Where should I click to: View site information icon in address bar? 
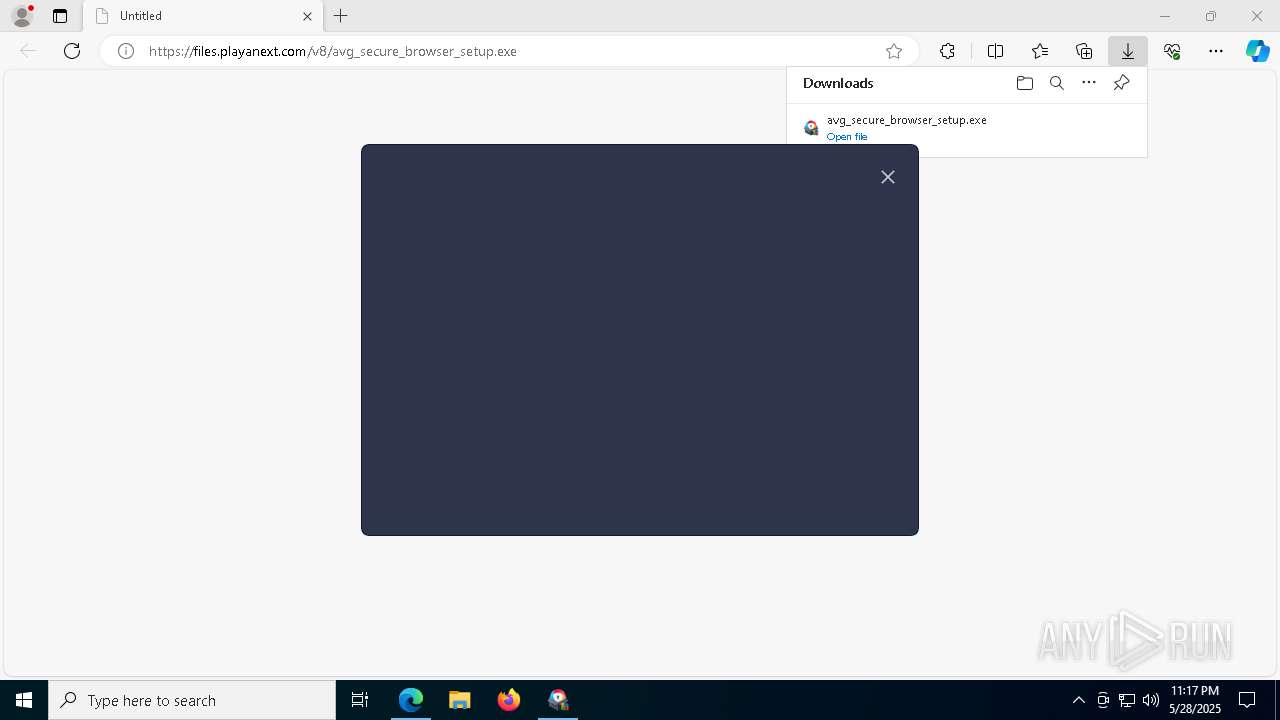coord(126,51)
